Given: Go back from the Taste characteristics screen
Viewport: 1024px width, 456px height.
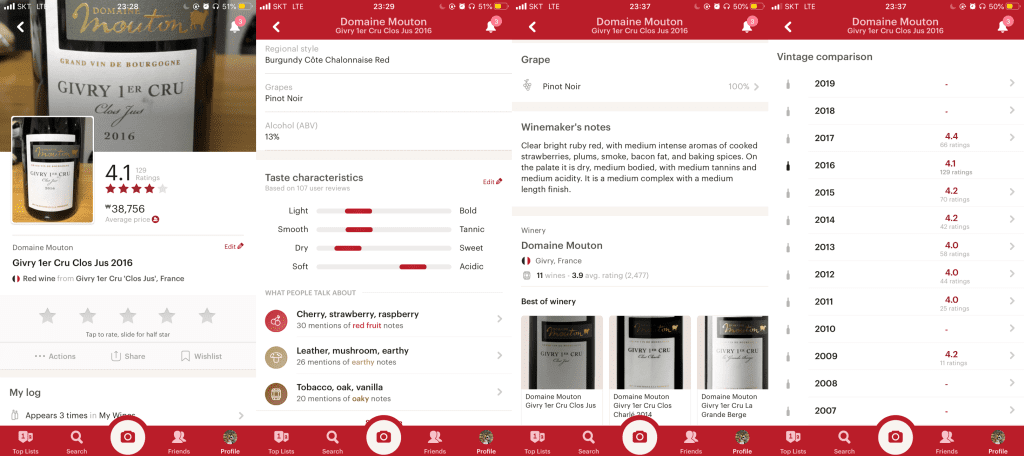Looking at the screenshot, I should pyautogui.click(x=276, y=27).
